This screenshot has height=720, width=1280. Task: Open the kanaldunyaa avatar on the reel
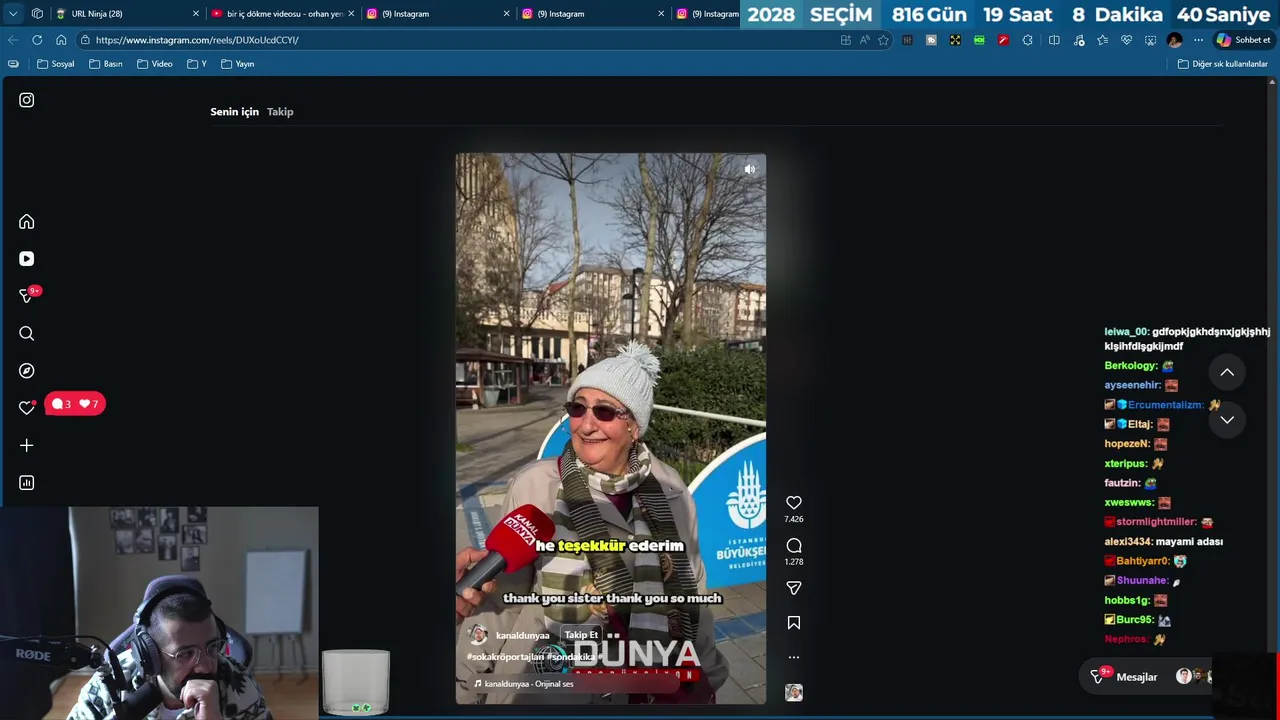pos(479,635)
